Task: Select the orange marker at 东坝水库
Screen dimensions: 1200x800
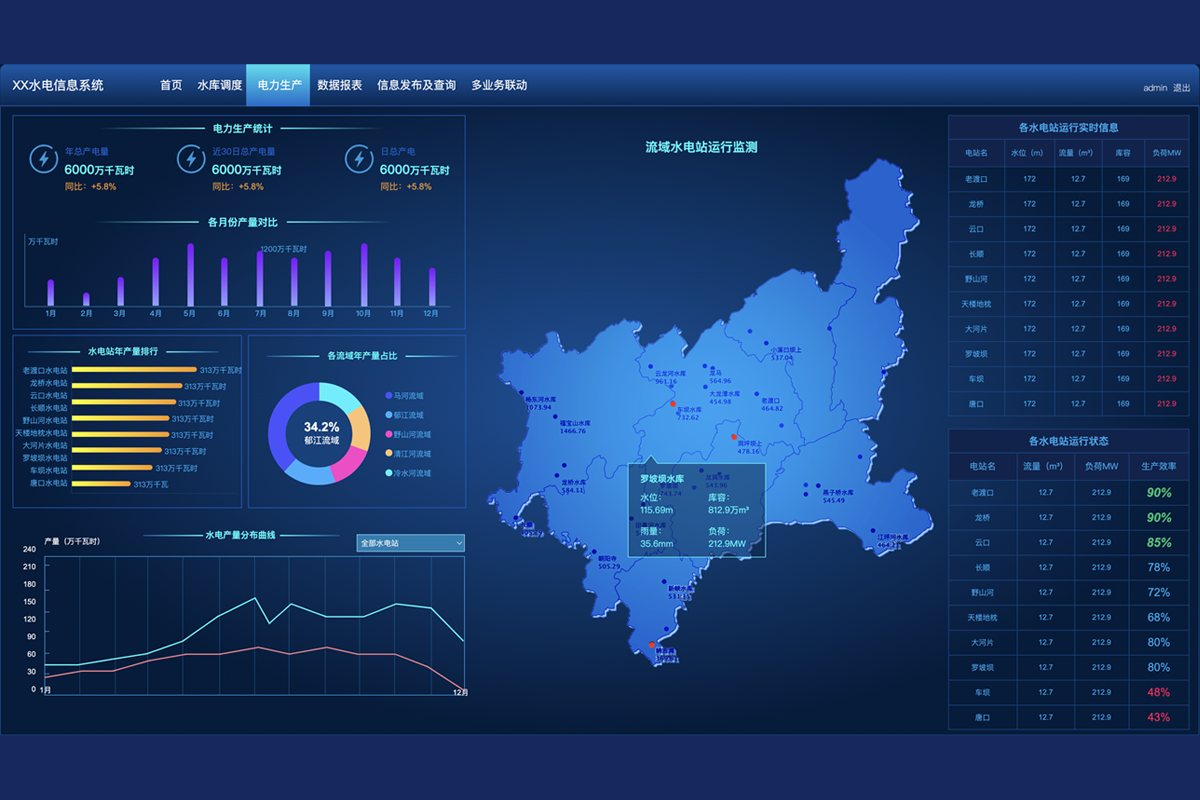Action: 673,405
